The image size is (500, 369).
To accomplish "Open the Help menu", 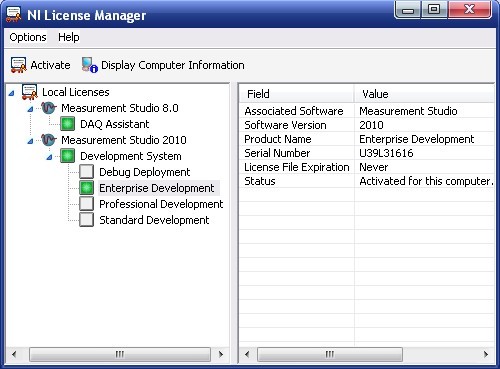I will click(x=69, y=37).
